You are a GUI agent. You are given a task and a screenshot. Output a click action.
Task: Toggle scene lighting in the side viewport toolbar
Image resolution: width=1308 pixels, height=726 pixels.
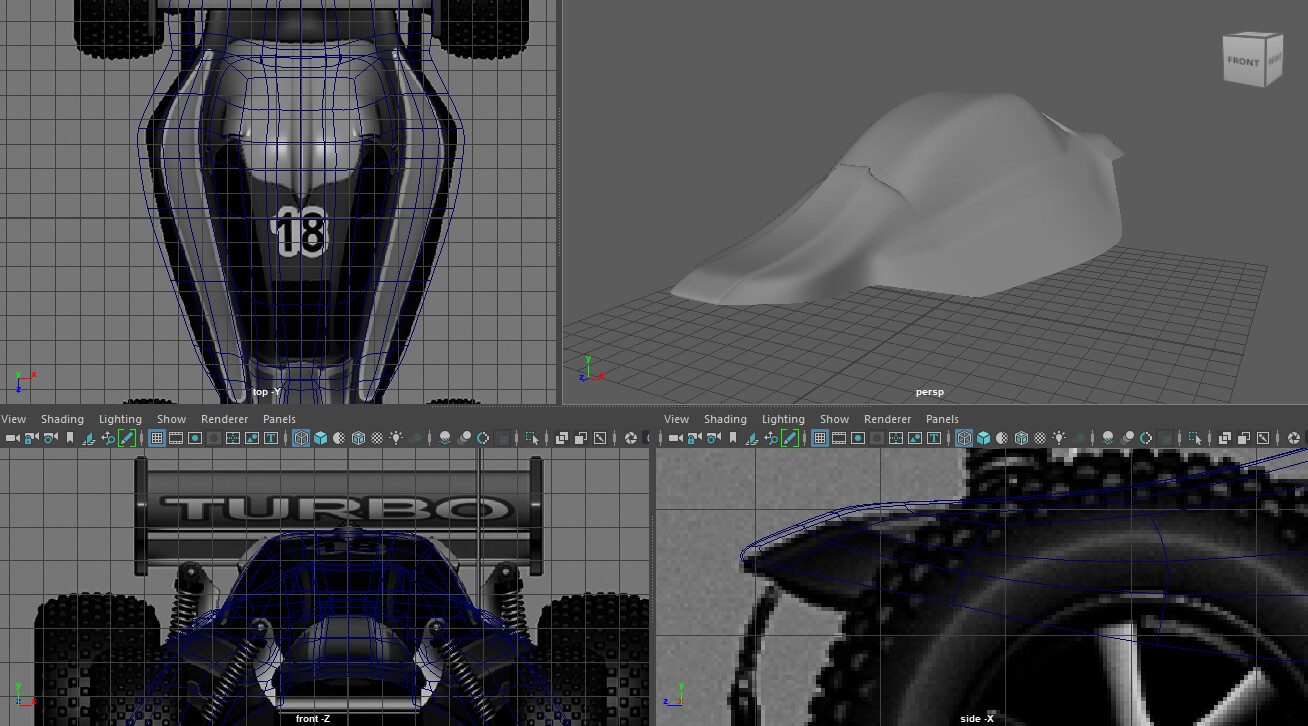point(1059,437)
